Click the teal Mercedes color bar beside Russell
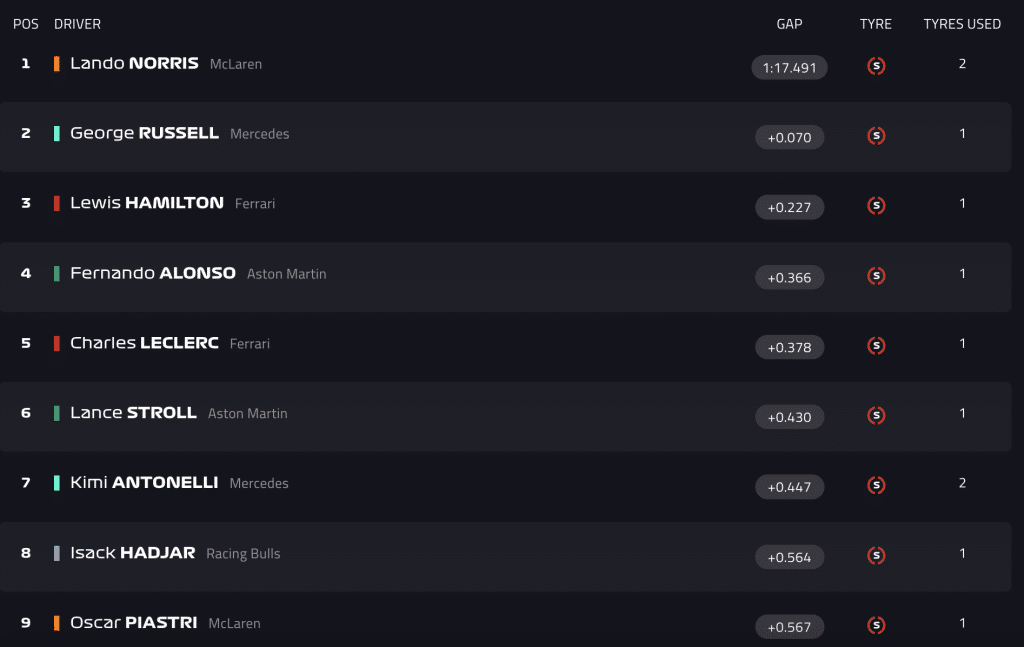 point(57,133)
